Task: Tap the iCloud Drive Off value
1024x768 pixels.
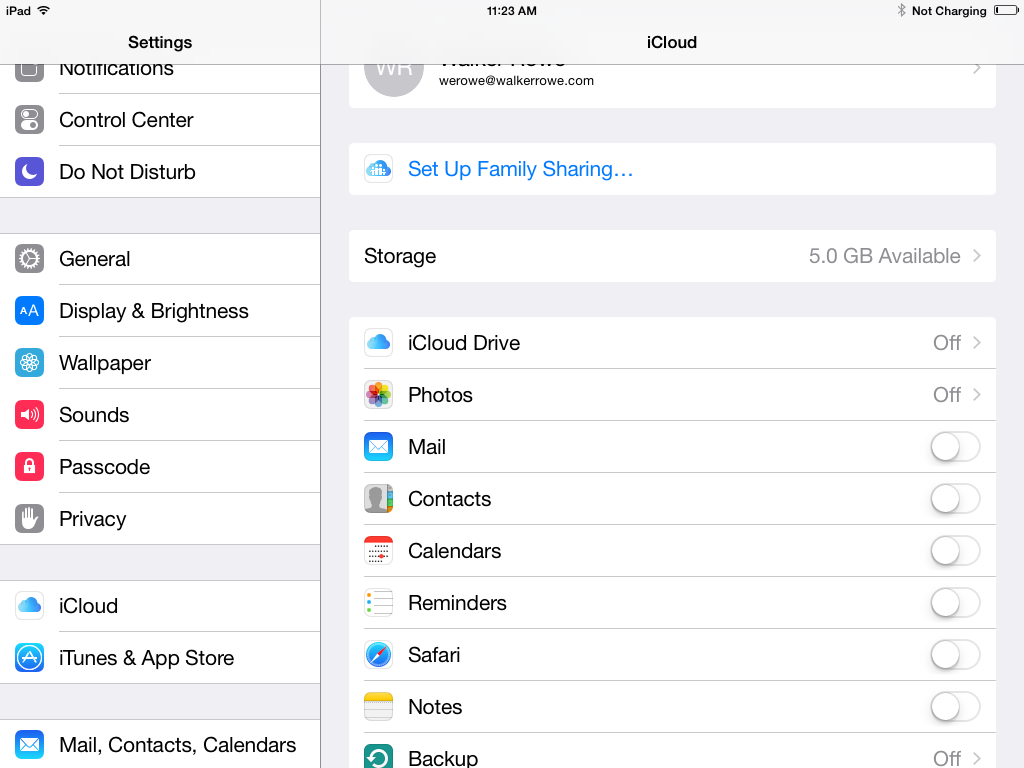Action: (946, 343)
